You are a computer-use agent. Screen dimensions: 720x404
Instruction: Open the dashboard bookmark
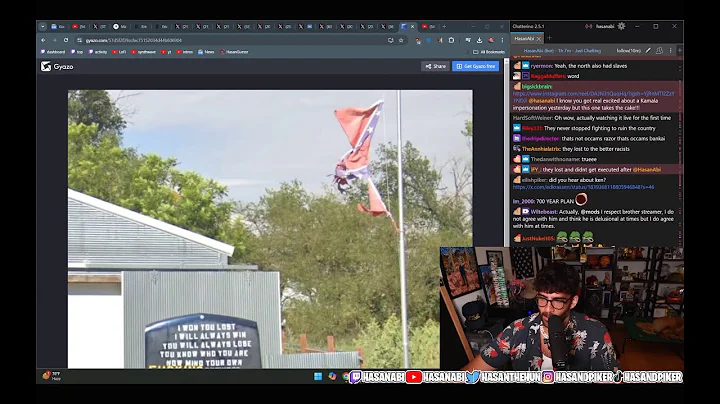click(53, 52)
